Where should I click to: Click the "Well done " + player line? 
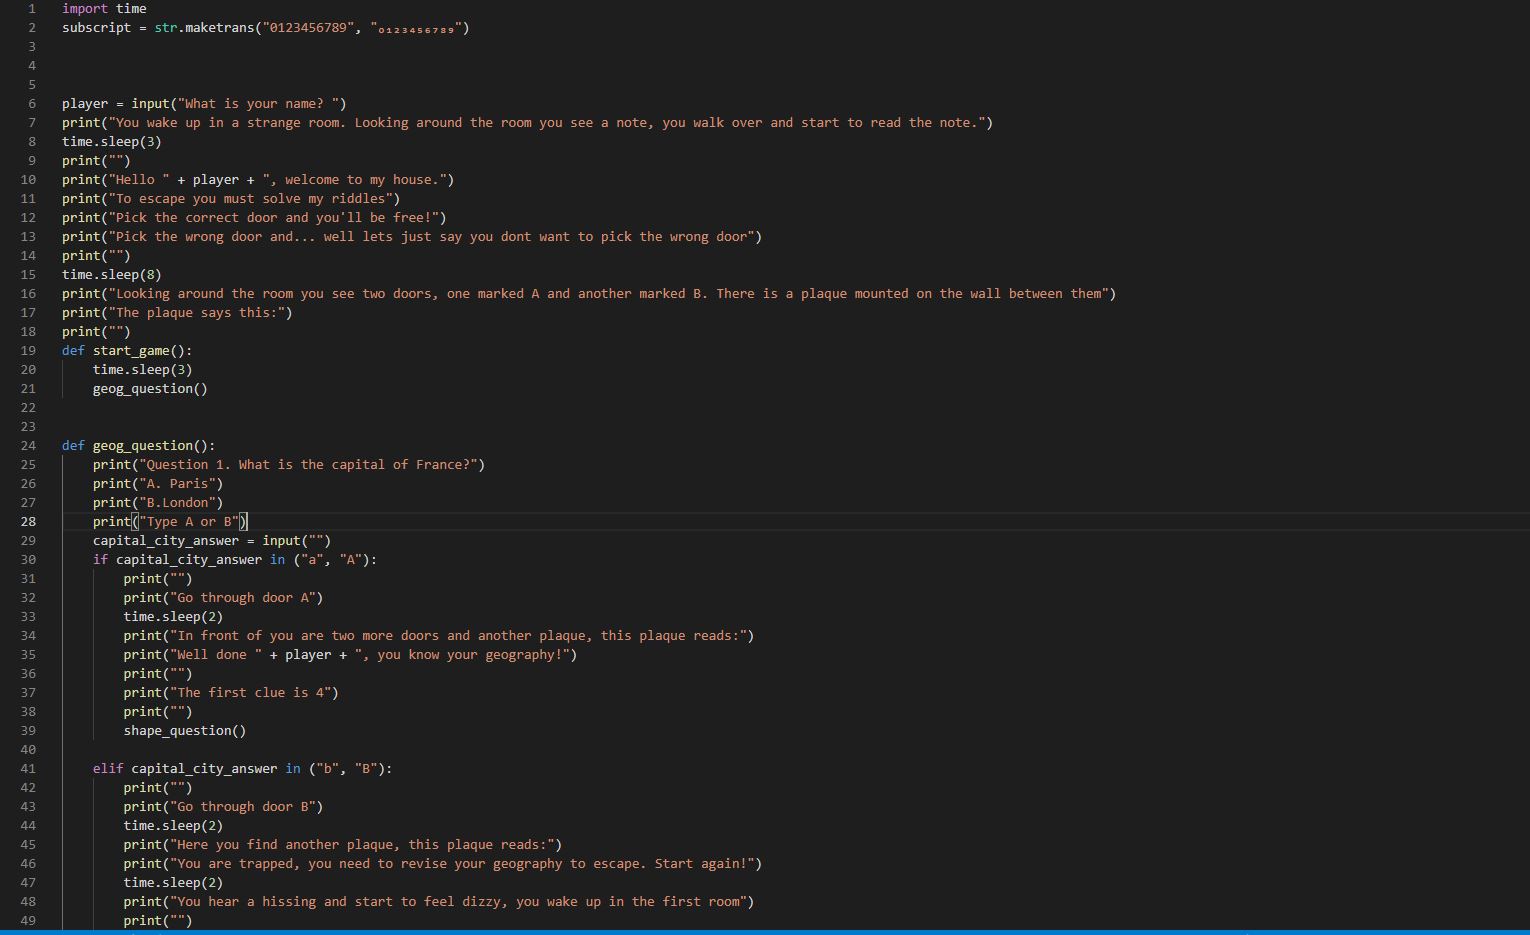[x=351, y=655]
